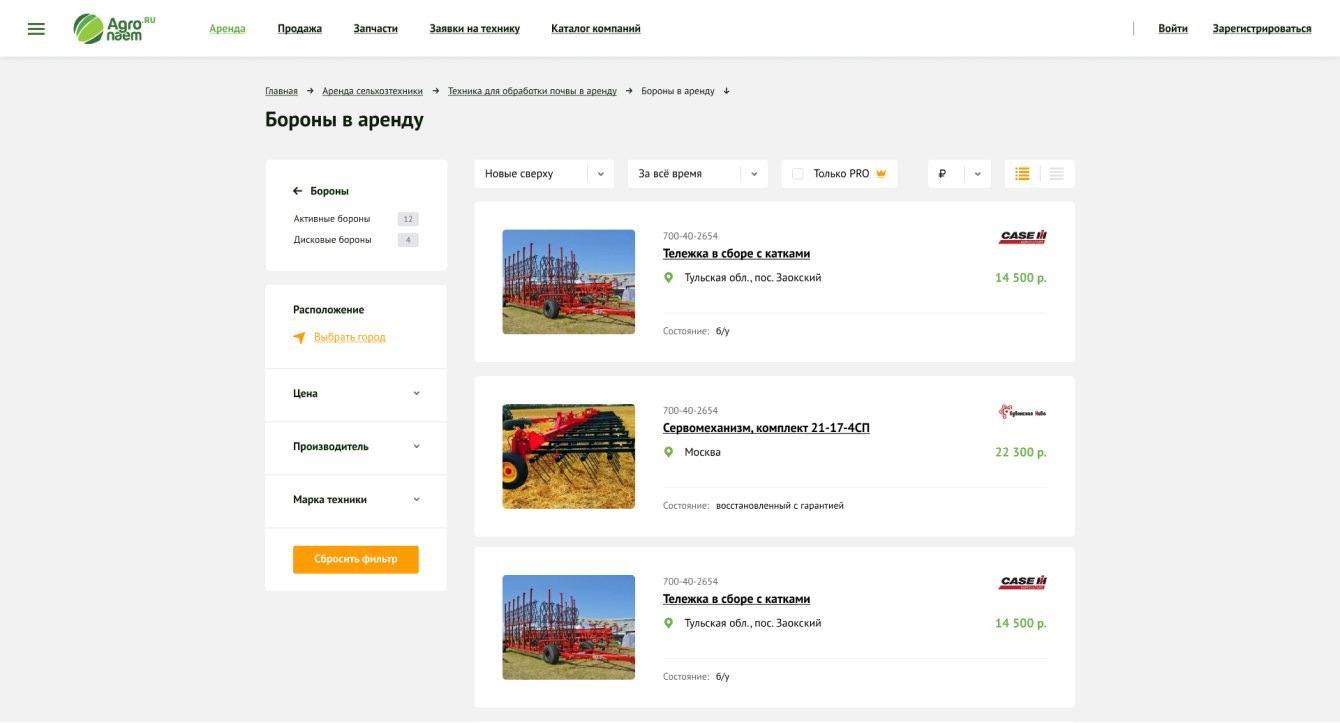Enable the Только PRO checkbox
Screen dimensions: 1340x723
(x=797, y=174)
